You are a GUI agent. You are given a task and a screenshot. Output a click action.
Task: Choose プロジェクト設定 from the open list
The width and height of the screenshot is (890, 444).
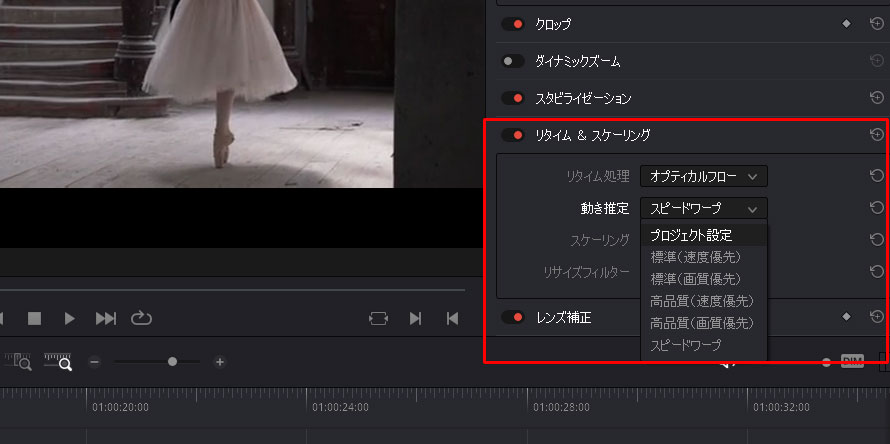coord(704,235)
